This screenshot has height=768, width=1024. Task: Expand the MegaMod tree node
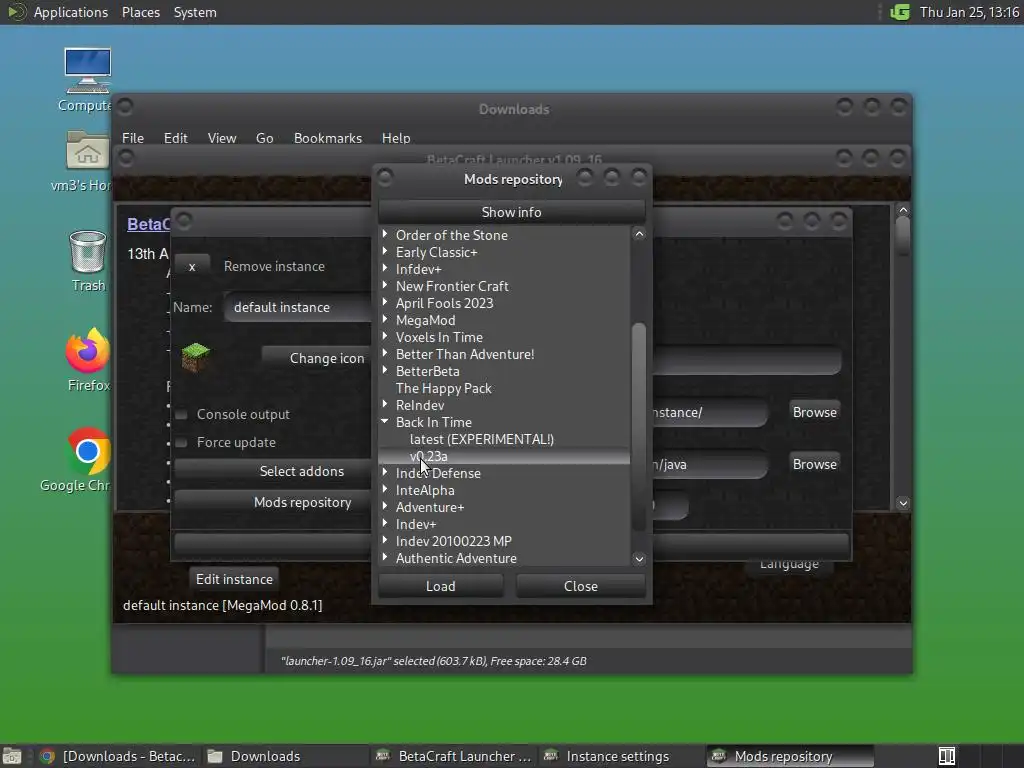pyautogui.click(x=385, y=319)
